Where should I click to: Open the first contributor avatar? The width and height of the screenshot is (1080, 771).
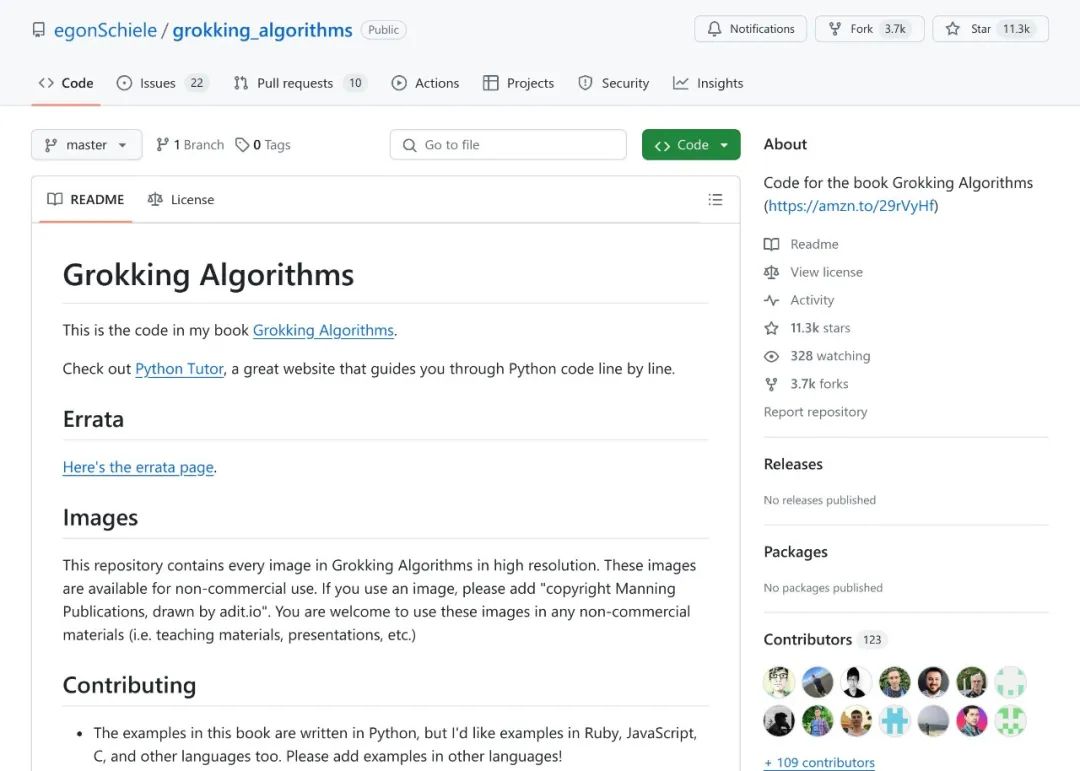click(779, 682)
